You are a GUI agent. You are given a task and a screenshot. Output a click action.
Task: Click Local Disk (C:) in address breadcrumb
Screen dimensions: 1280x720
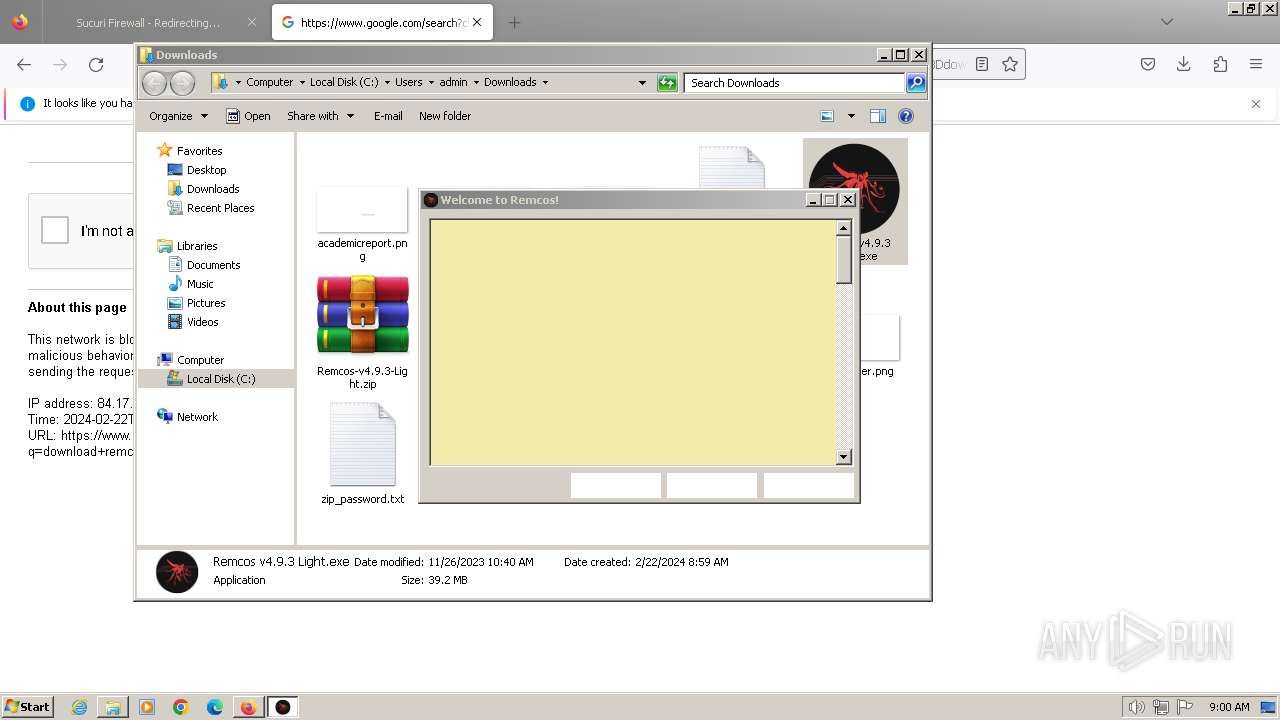(x=344, y=82)
